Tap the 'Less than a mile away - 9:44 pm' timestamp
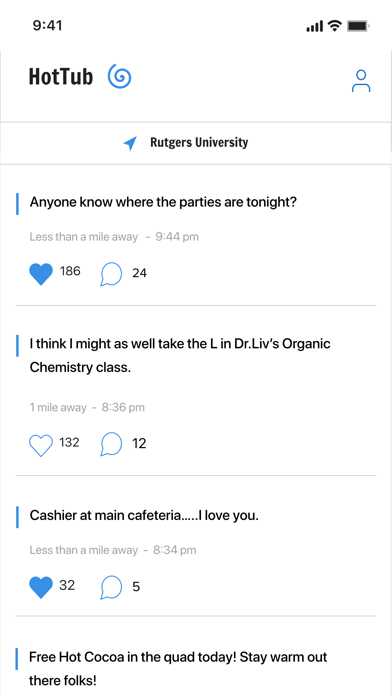392x696 pixels. click(x=114, y=237)
